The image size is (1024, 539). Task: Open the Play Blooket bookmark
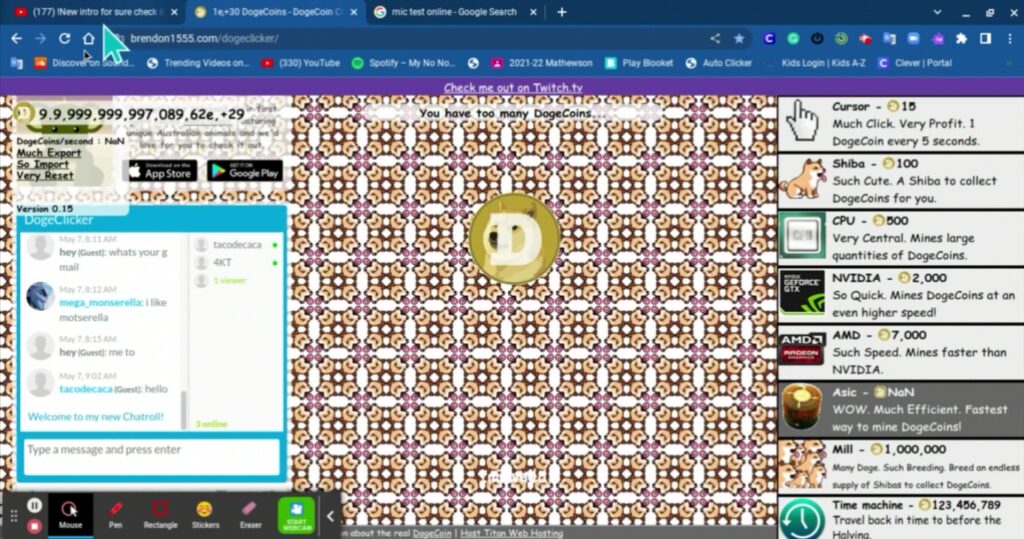639,63
